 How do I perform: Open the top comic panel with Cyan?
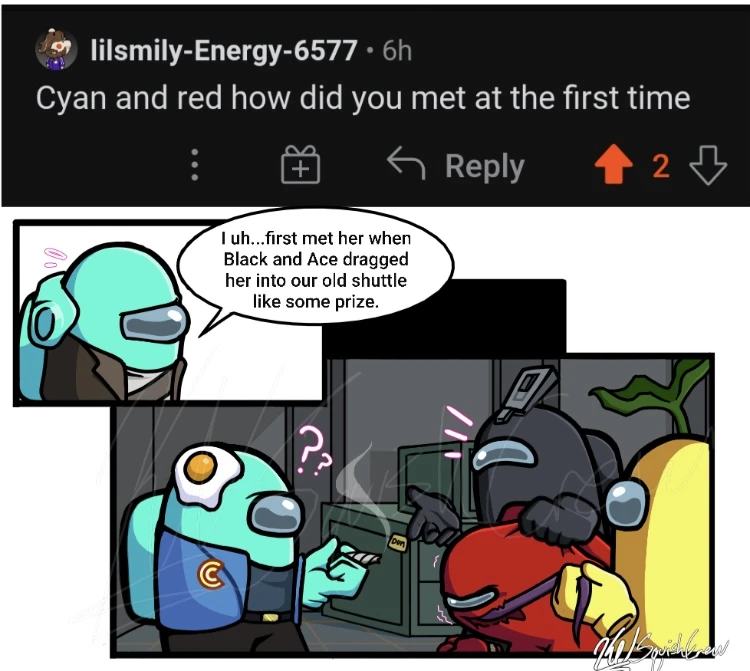pyautogui.click(x=167, y=313)
